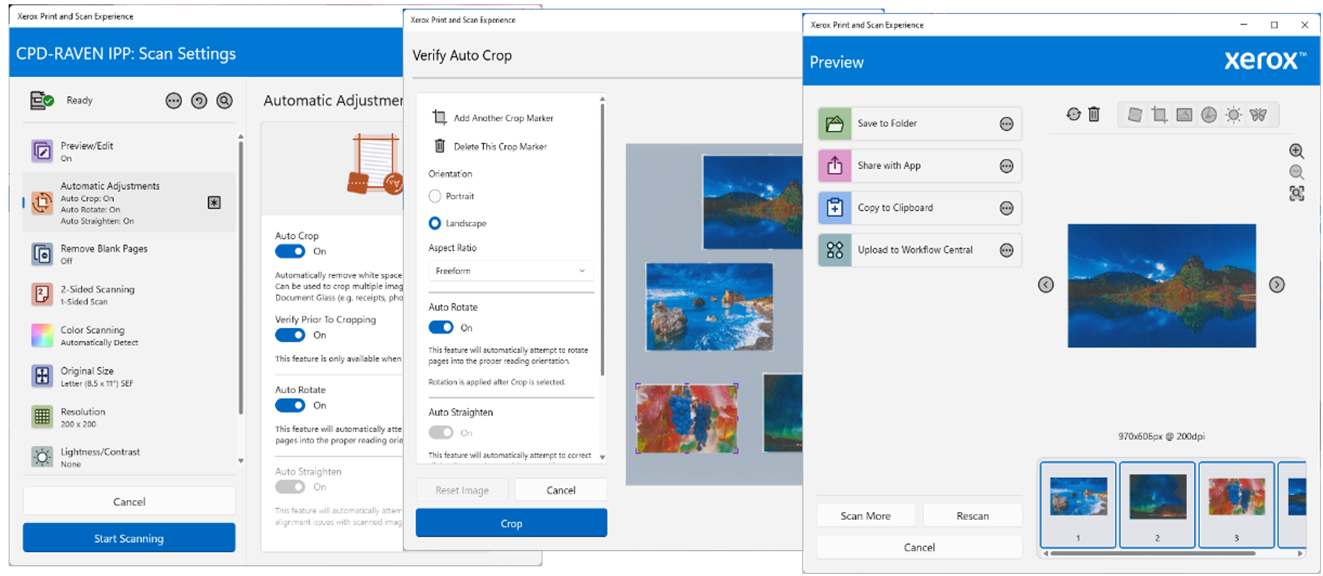Click the Verify Auto Crop options scrollbar

[602, 240]
